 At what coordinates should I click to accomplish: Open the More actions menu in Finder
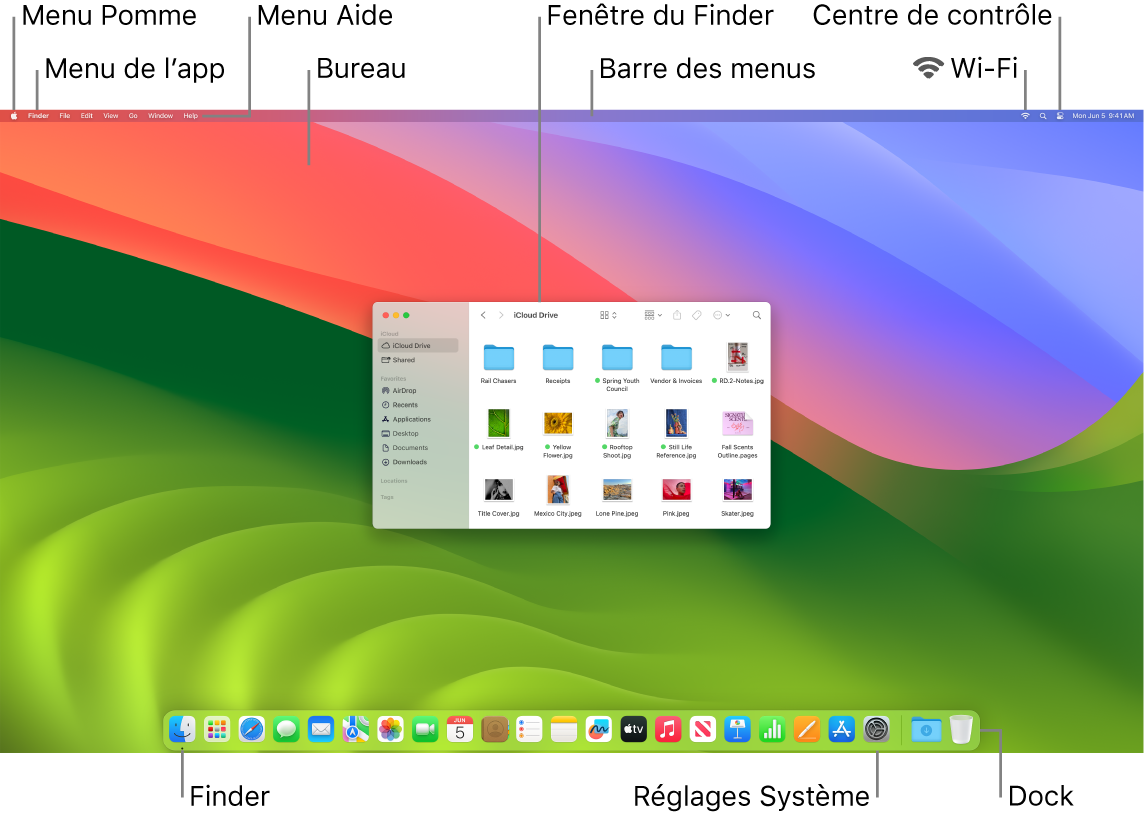(721, 315)
